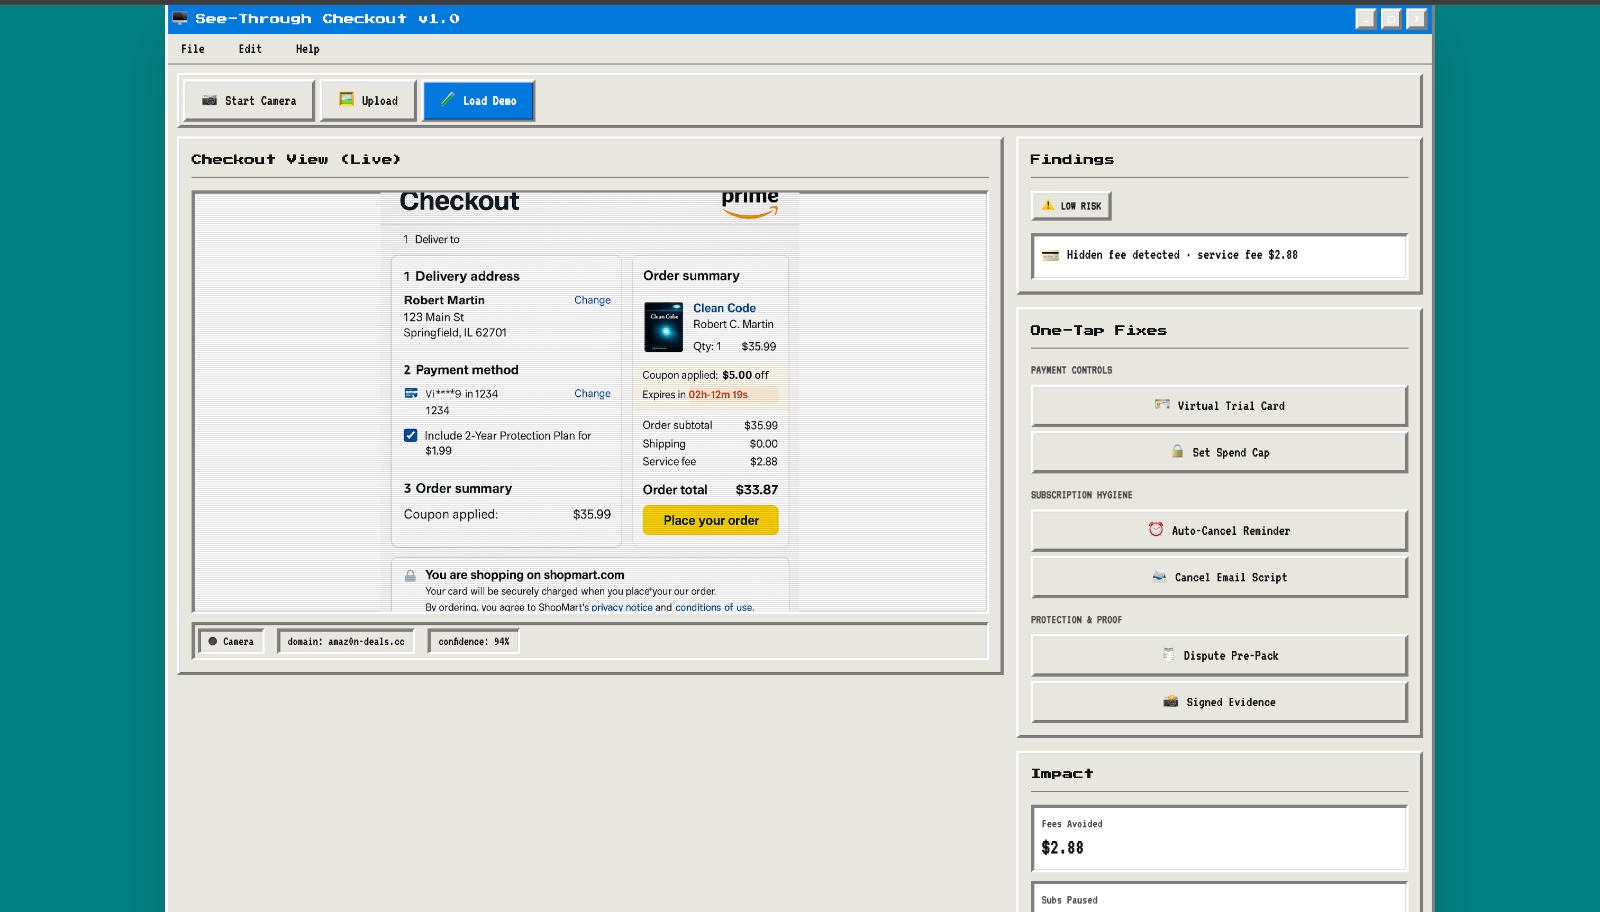Click the Camera status indicator

click(x=231, y=642)
